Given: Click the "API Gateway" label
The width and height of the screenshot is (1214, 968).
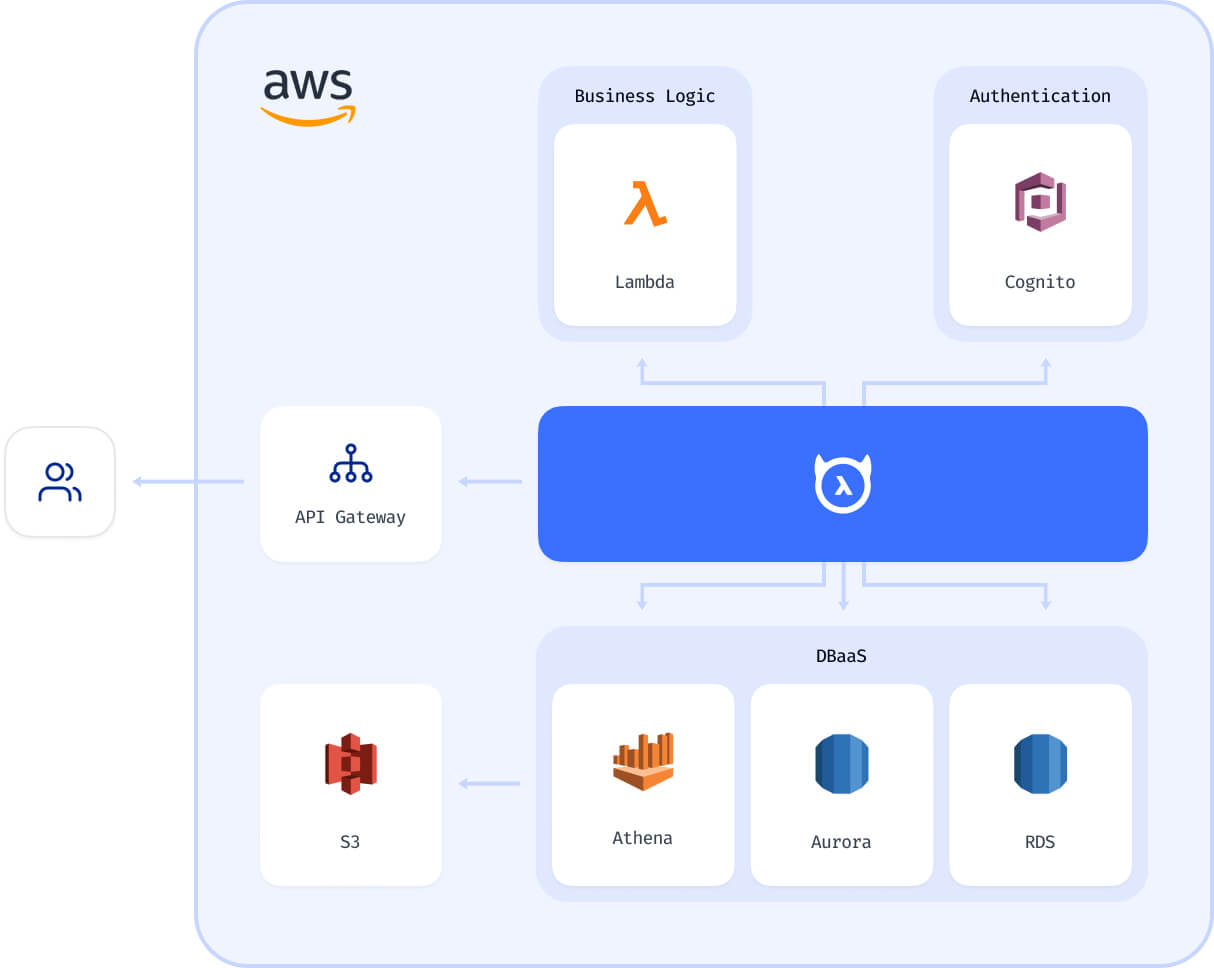Looking at the screenshot, I should [x=350, y=517].
